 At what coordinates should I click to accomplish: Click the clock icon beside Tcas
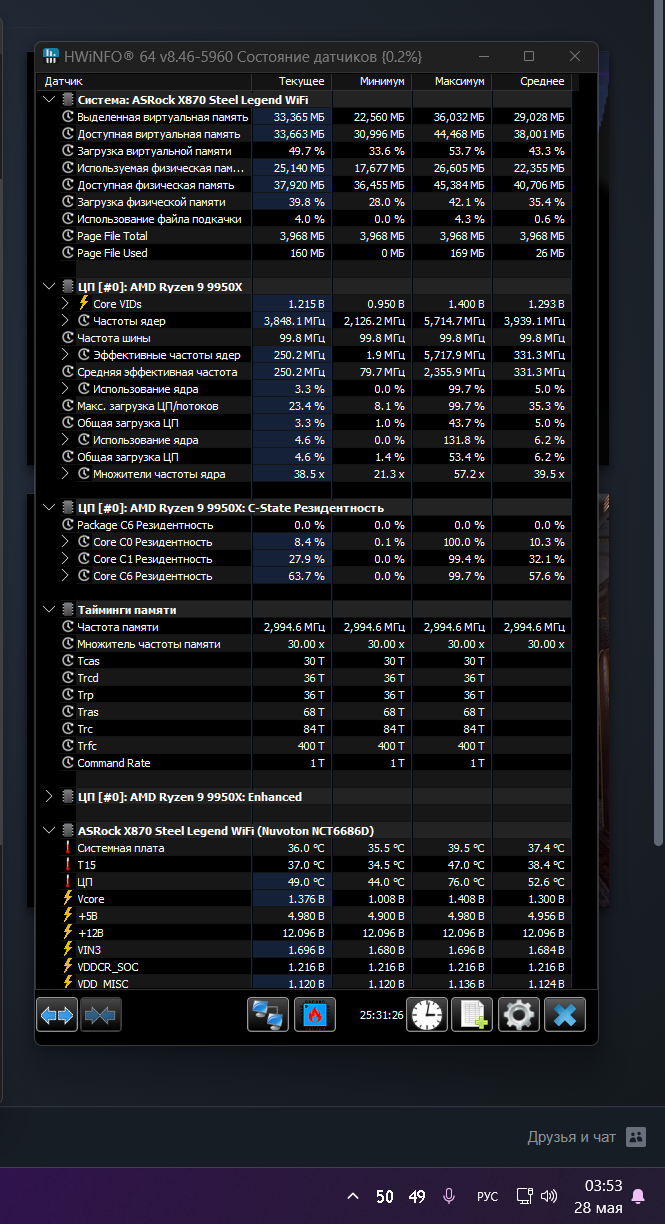[x=68, y=661]
